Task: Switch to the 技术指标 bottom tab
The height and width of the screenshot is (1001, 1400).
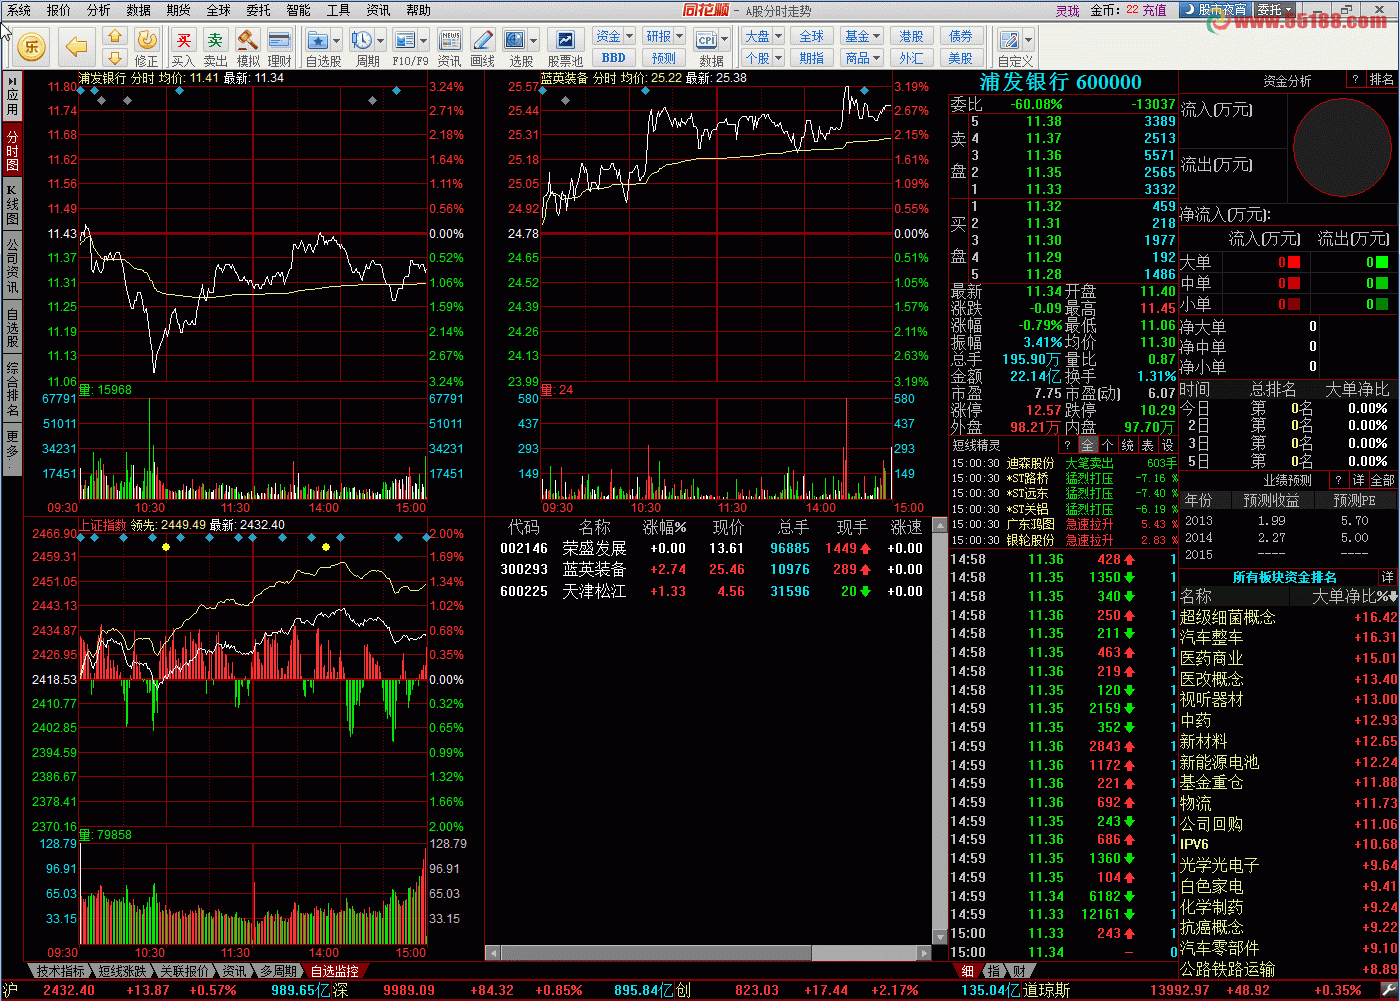Action: click(x=60, y=971)
